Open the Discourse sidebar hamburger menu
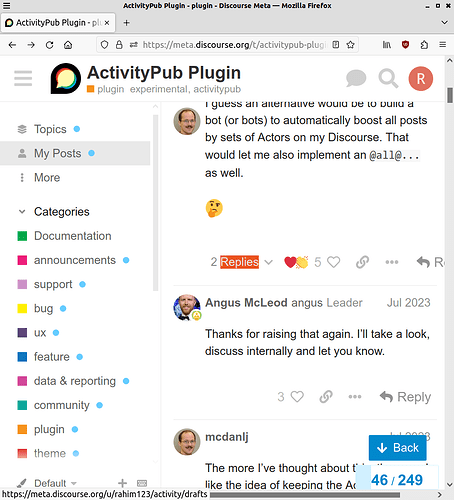Viewport: 454px width, 500px height. pos(23,78)
